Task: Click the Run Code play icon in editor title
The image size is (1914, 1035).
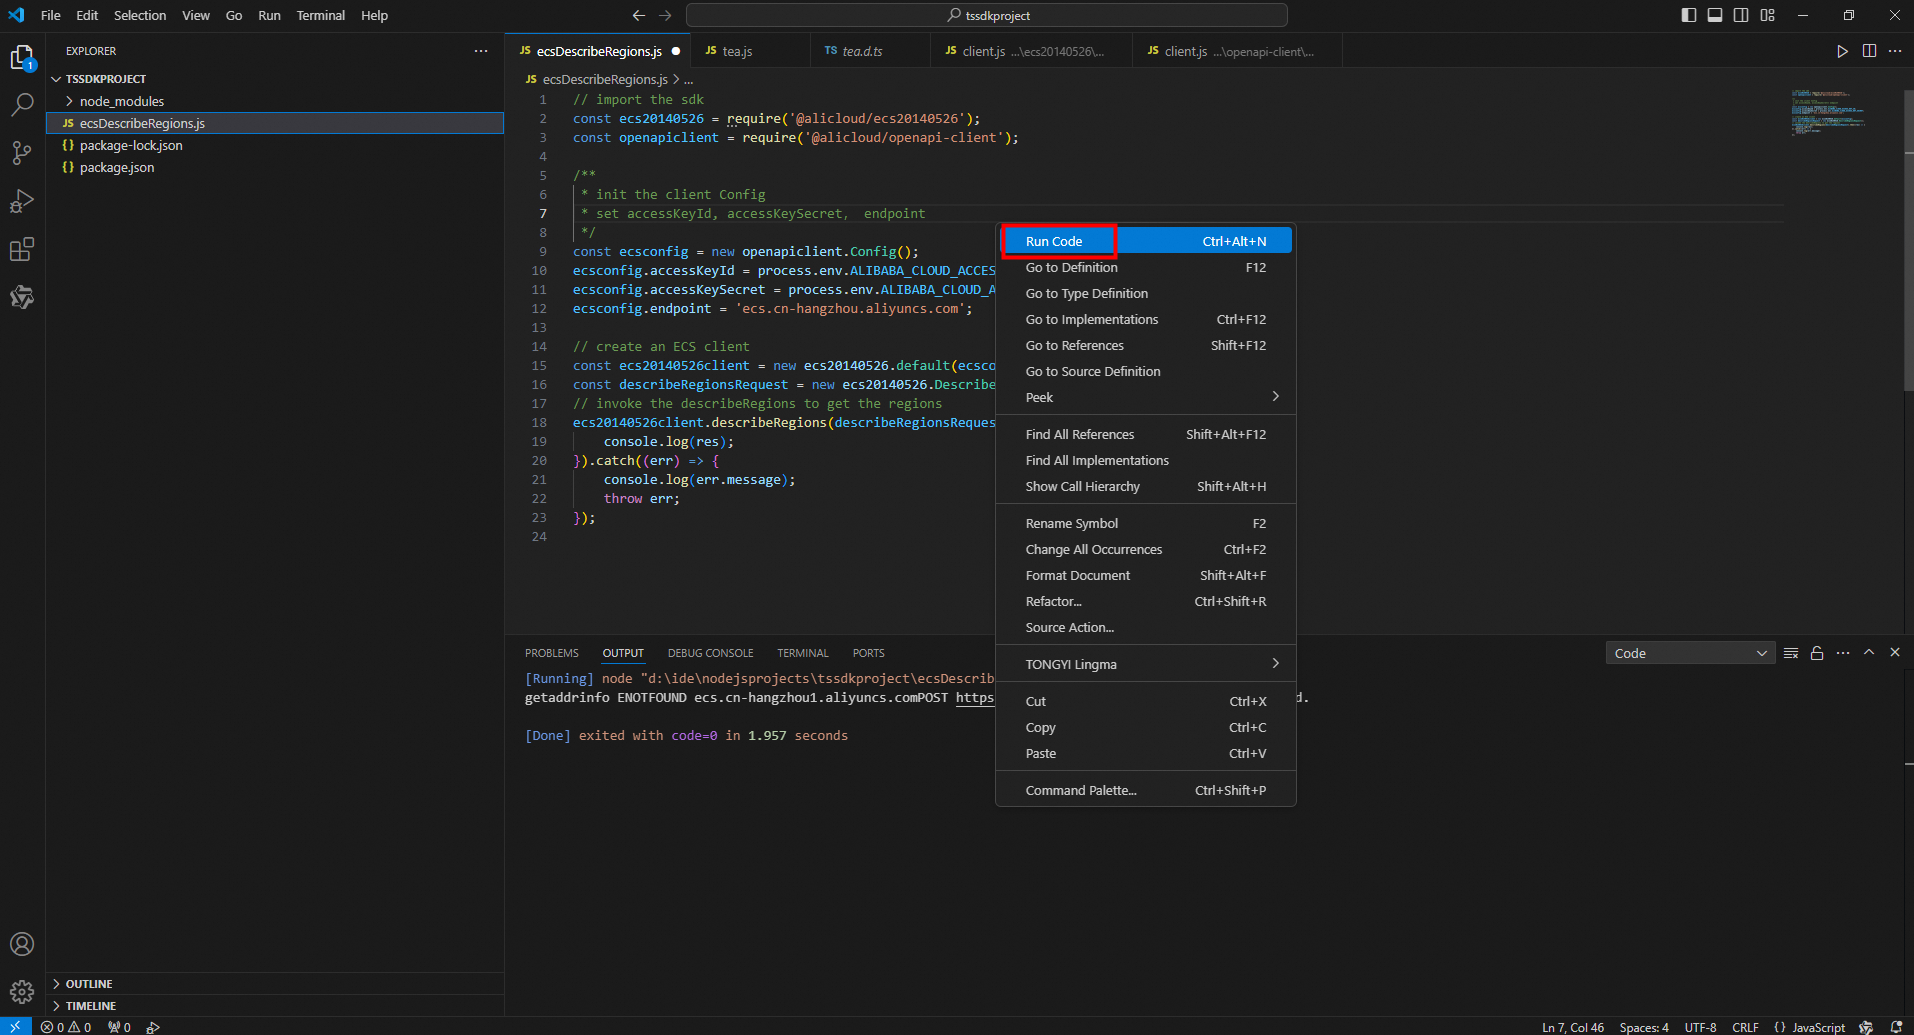Action: pos(1842,51)
